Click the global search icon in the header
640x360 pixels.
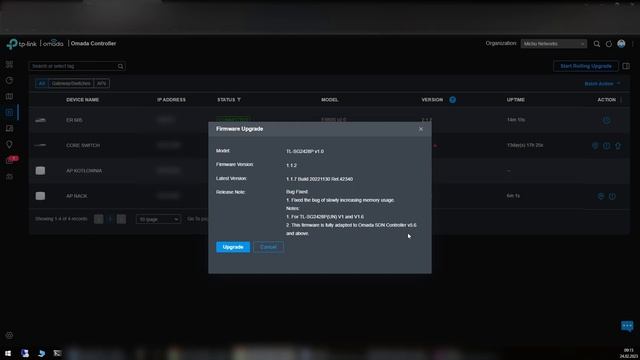click(597, 44)
